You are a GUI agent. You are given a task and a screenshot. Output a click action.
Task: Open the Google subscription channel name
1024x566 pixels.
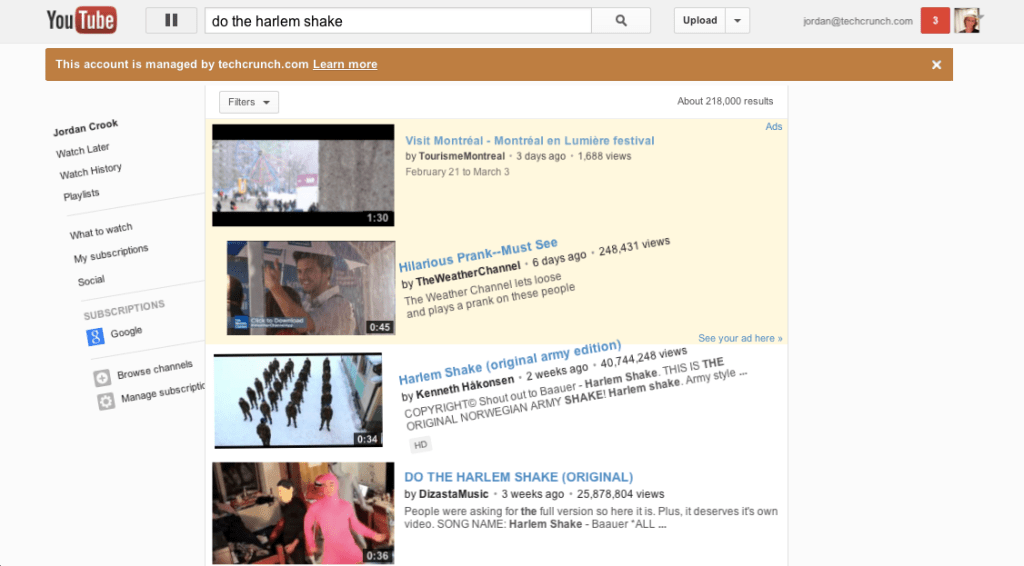coord(126,332)
